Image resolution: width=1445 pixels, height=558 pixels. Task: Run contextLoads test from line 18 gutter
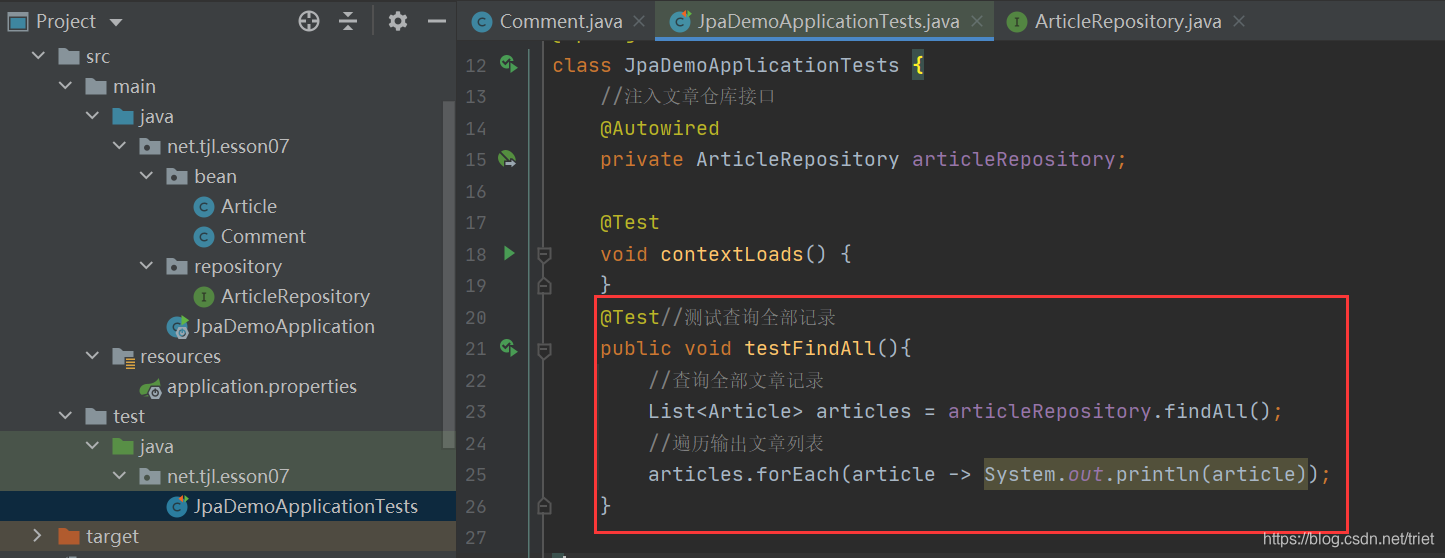tap(509, 253)
